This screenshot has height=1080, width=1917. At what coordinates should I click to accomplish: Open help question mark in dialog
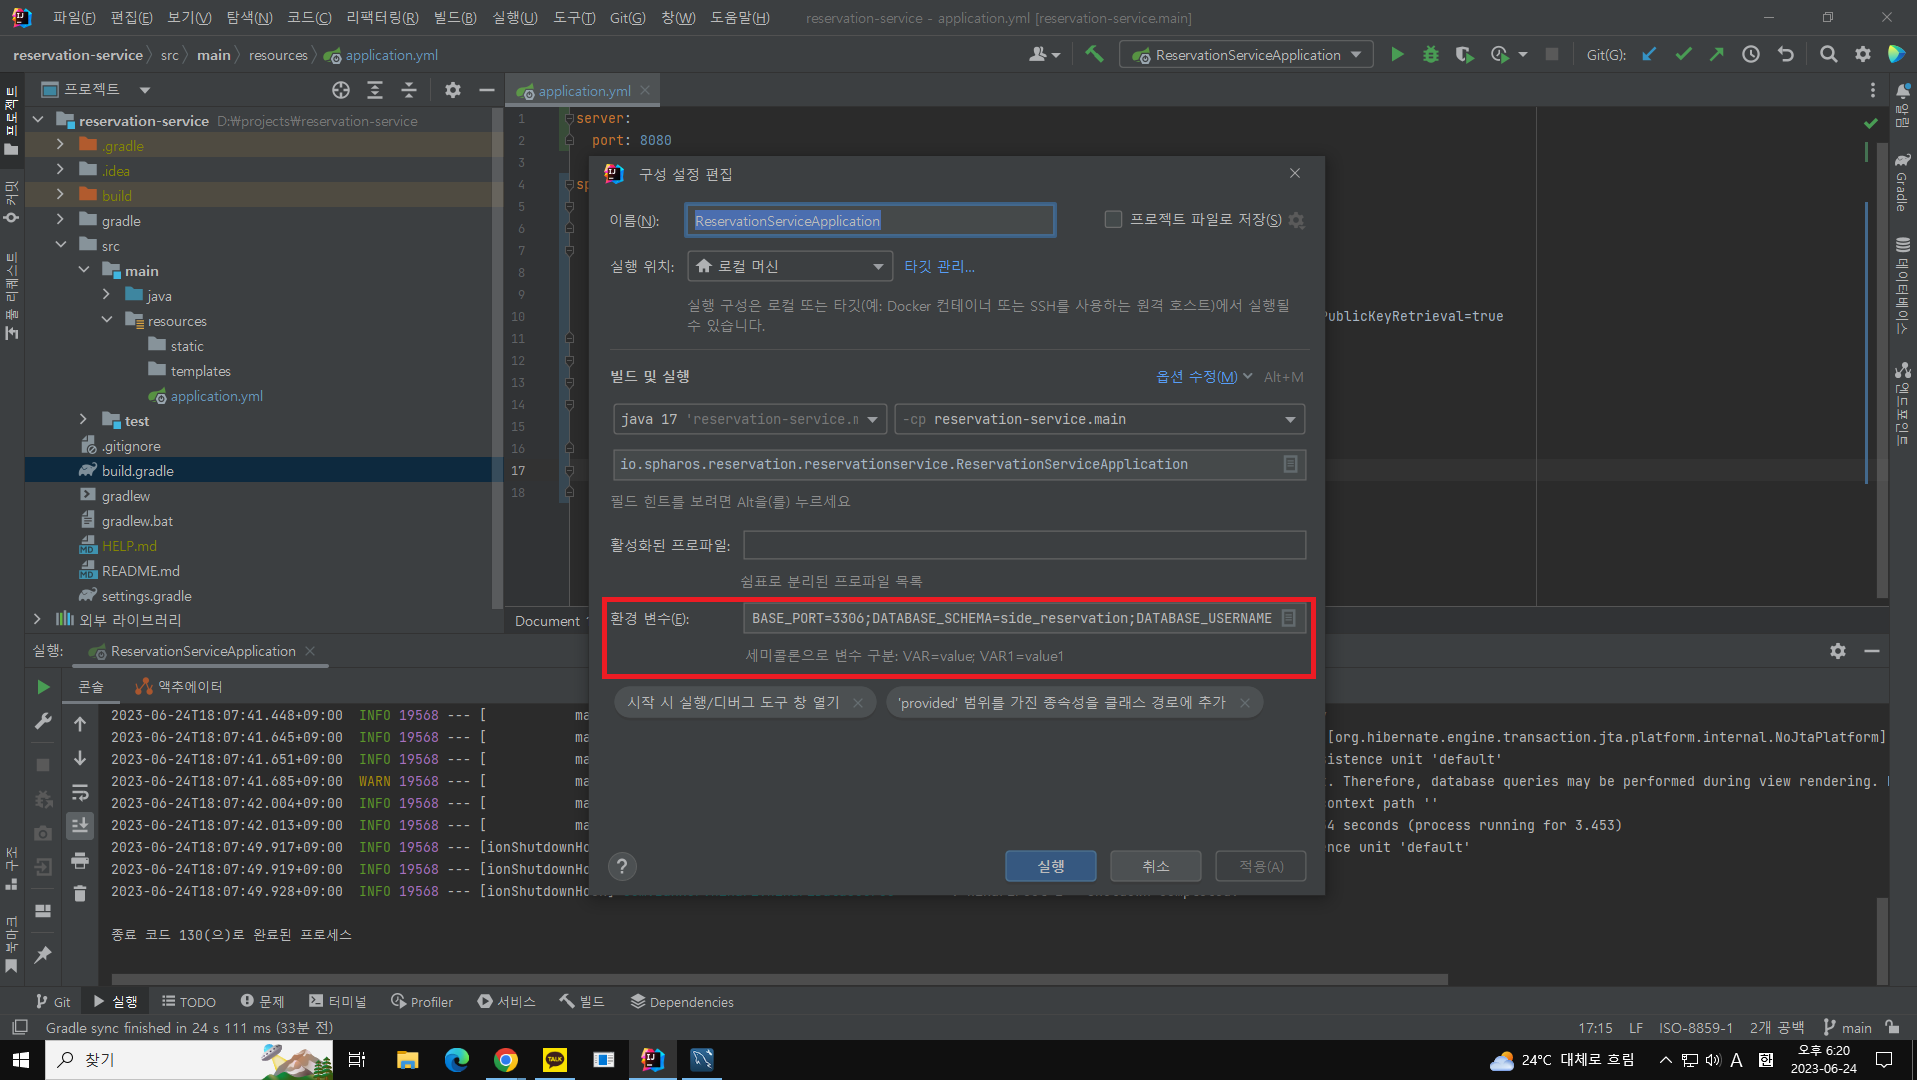click(x=622, y=866)
